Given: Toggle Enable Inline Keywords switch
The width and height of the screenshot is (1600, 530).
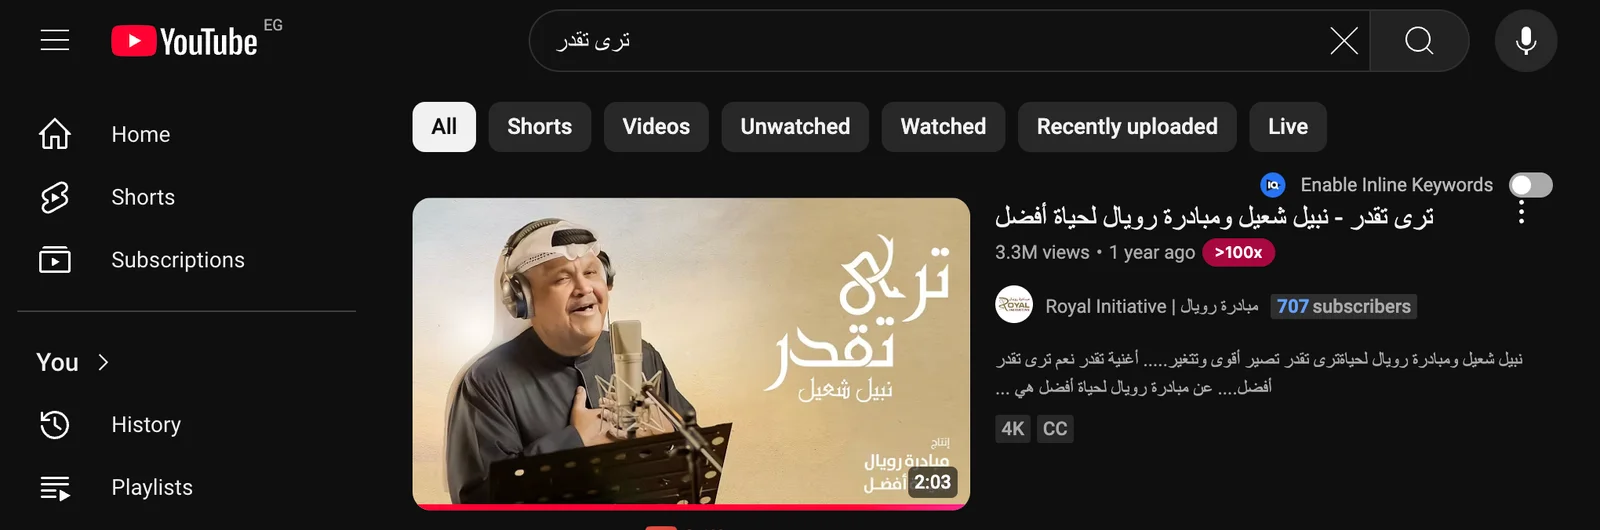Looking at the screenshot, I should pos(1530,185).
